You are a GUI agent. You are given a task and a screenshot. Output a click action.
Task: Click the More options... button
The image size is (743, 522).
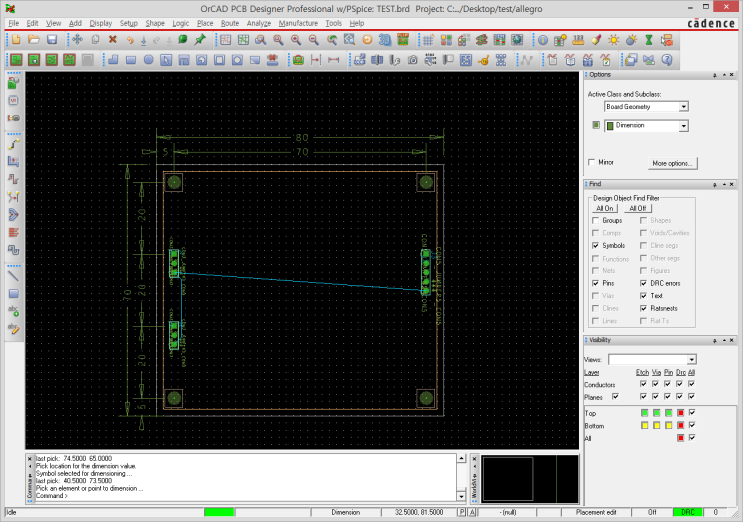[671, 162]
